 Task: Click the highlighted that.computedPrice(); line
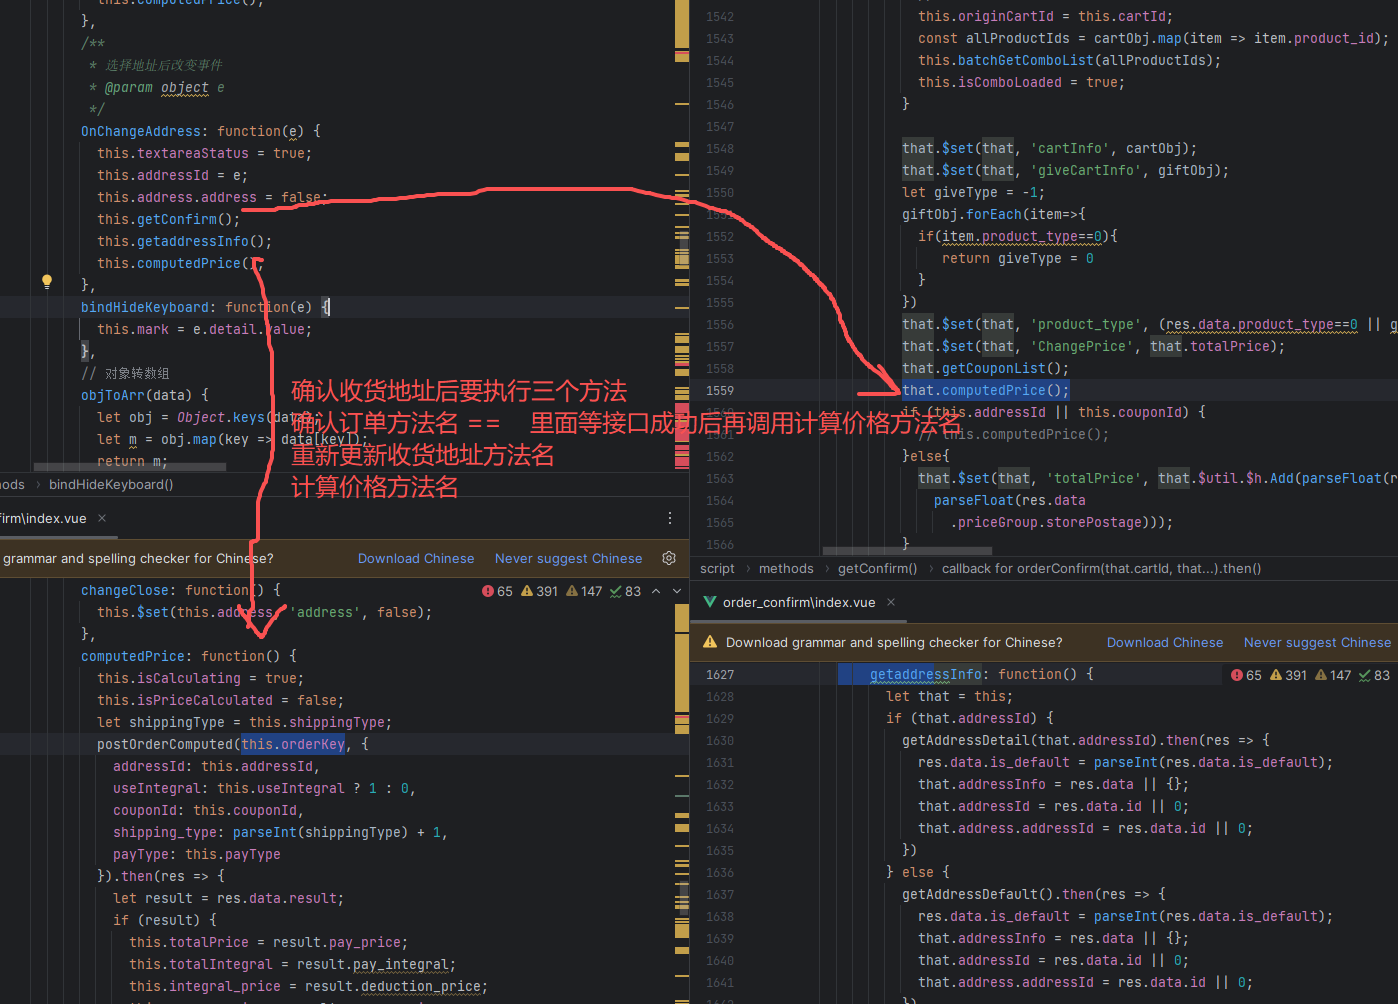coord(986,390)
